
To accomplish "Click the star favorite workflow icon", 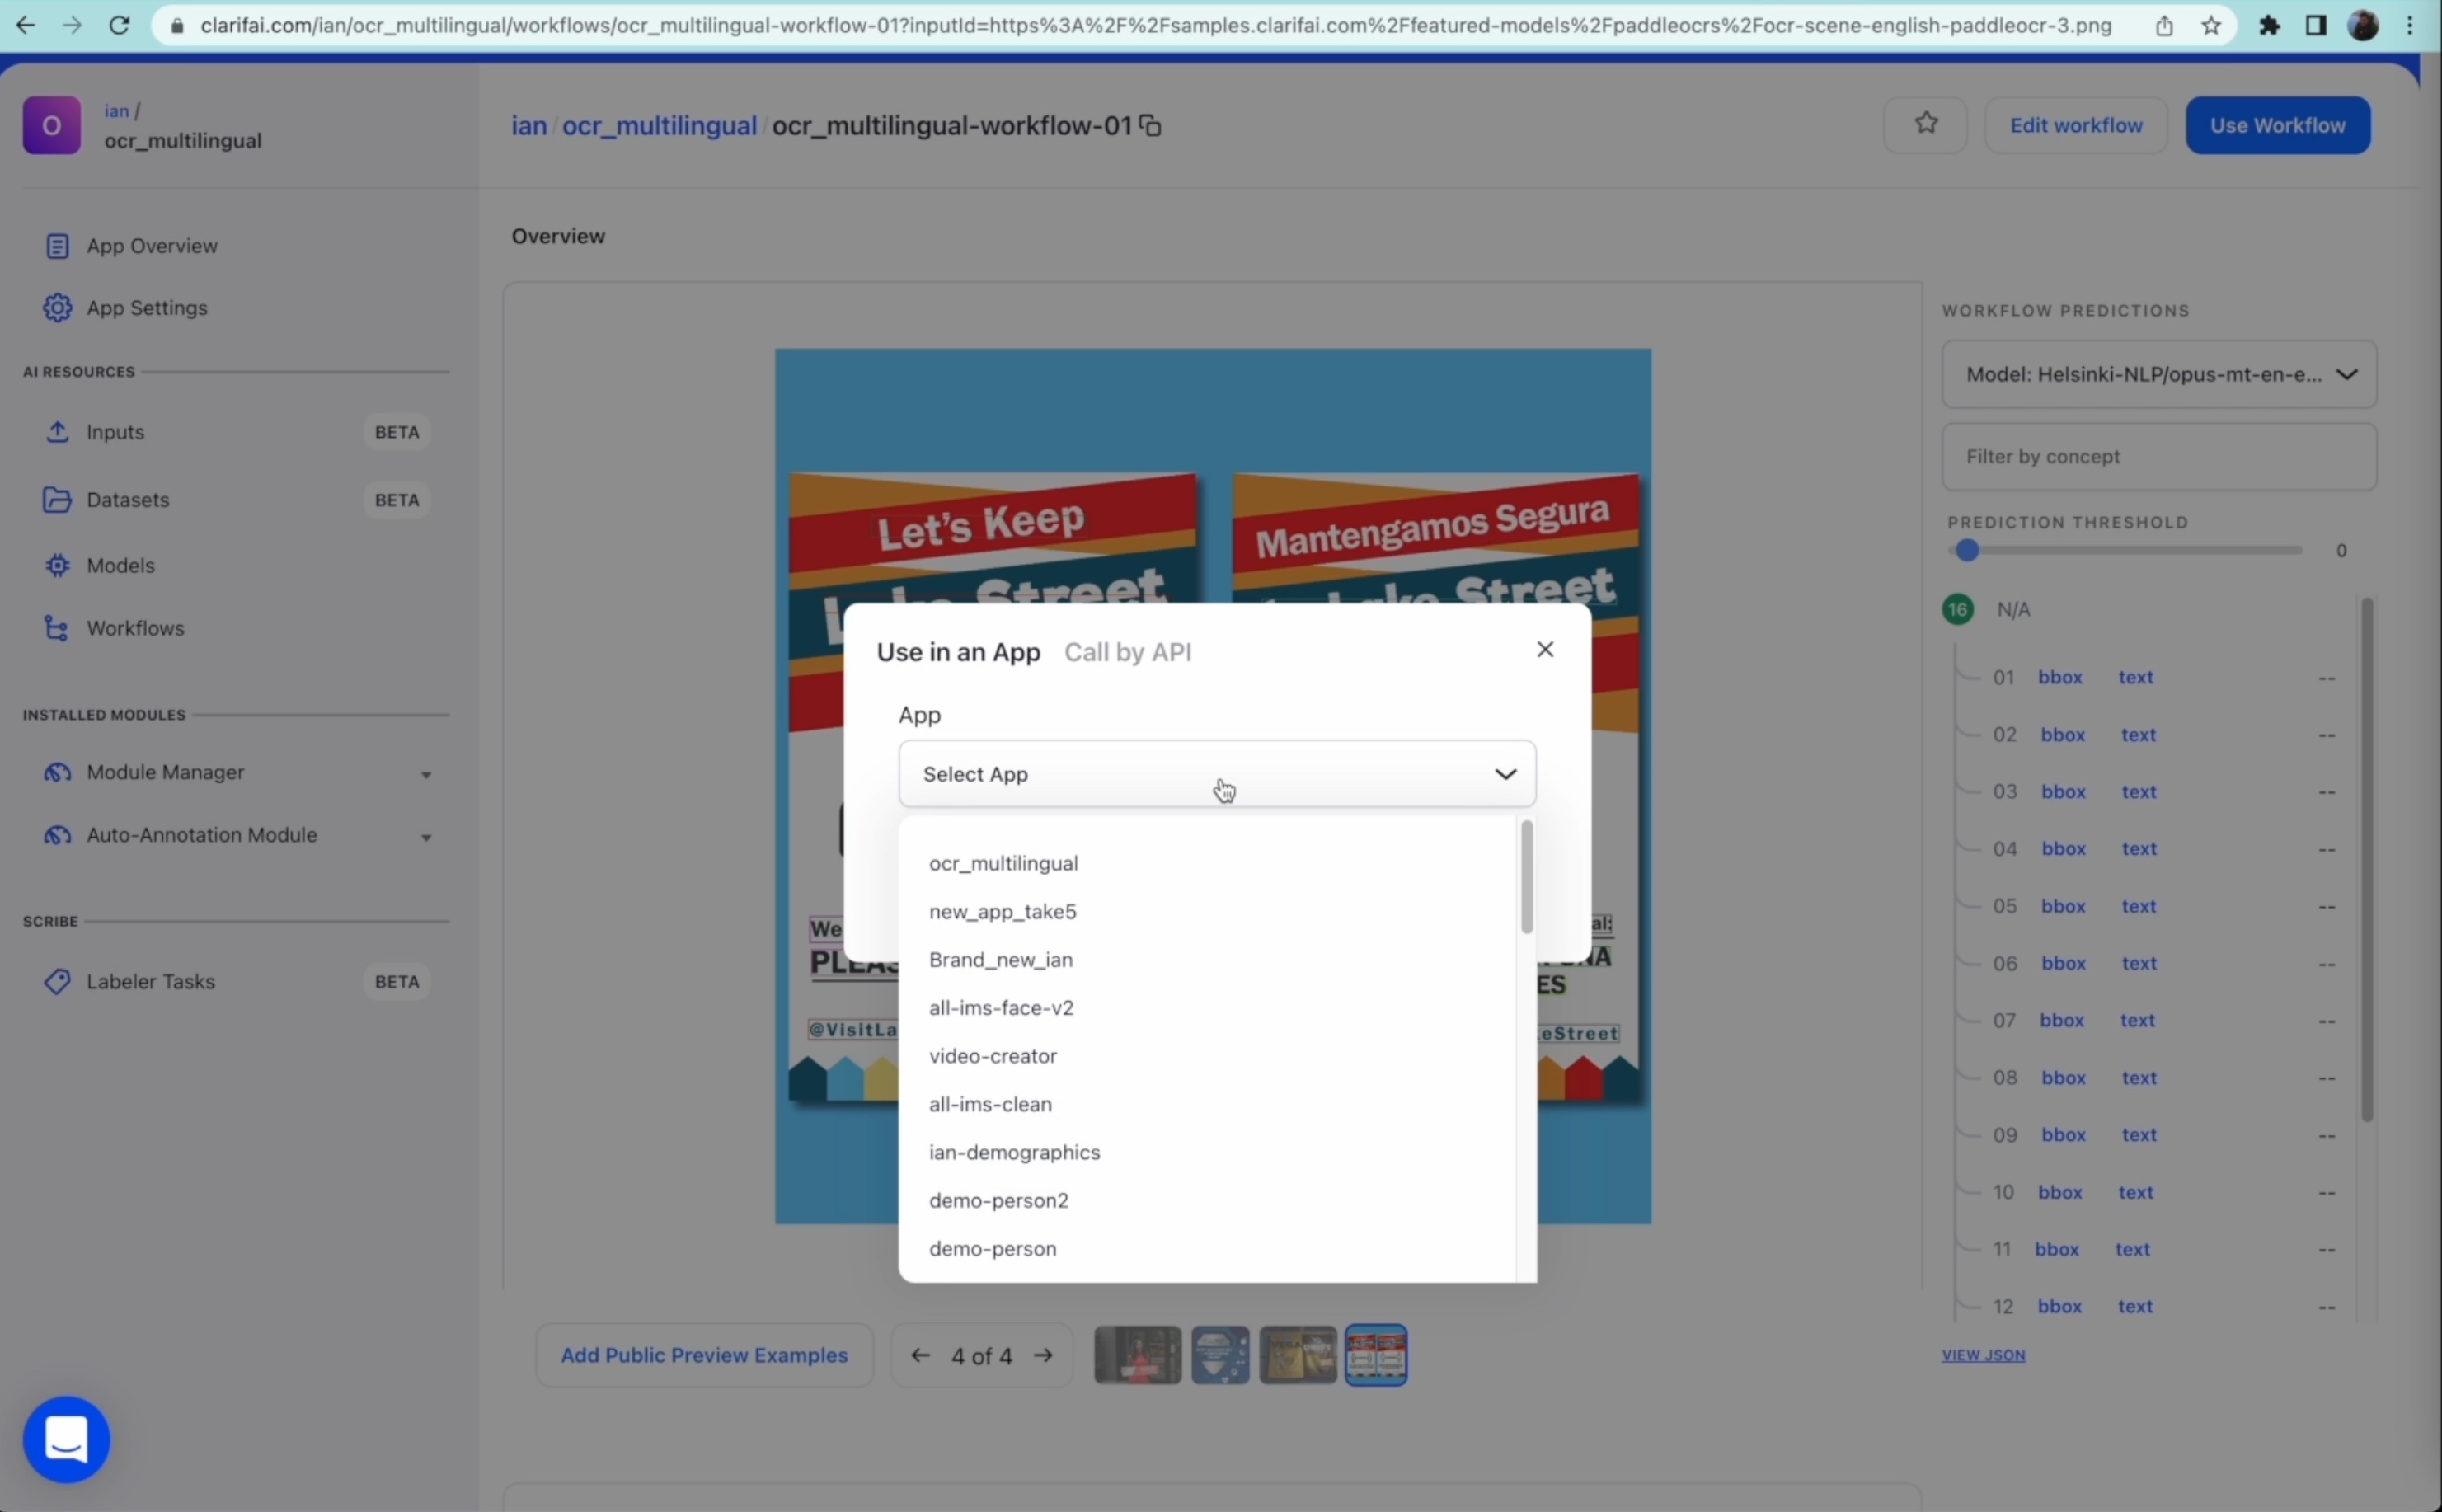I will [1925, 124].
